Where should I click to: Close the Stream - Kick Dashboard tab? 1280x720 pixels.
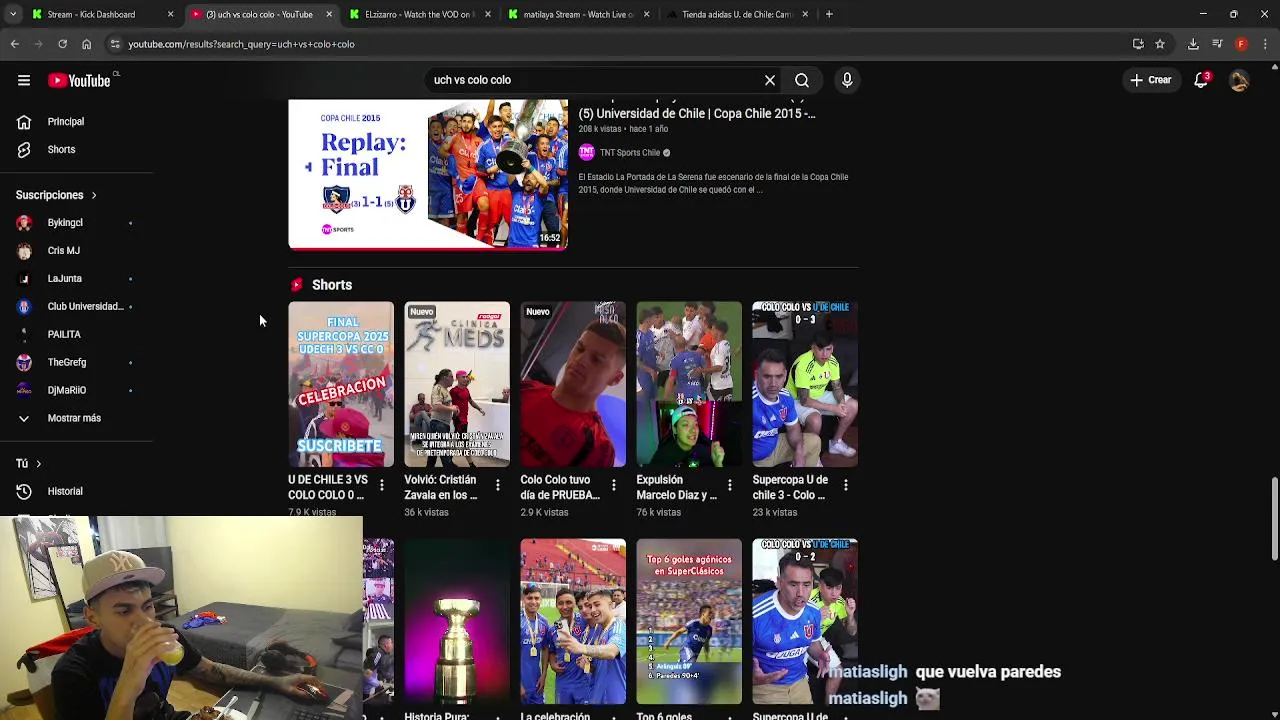(x=170, y=14)
